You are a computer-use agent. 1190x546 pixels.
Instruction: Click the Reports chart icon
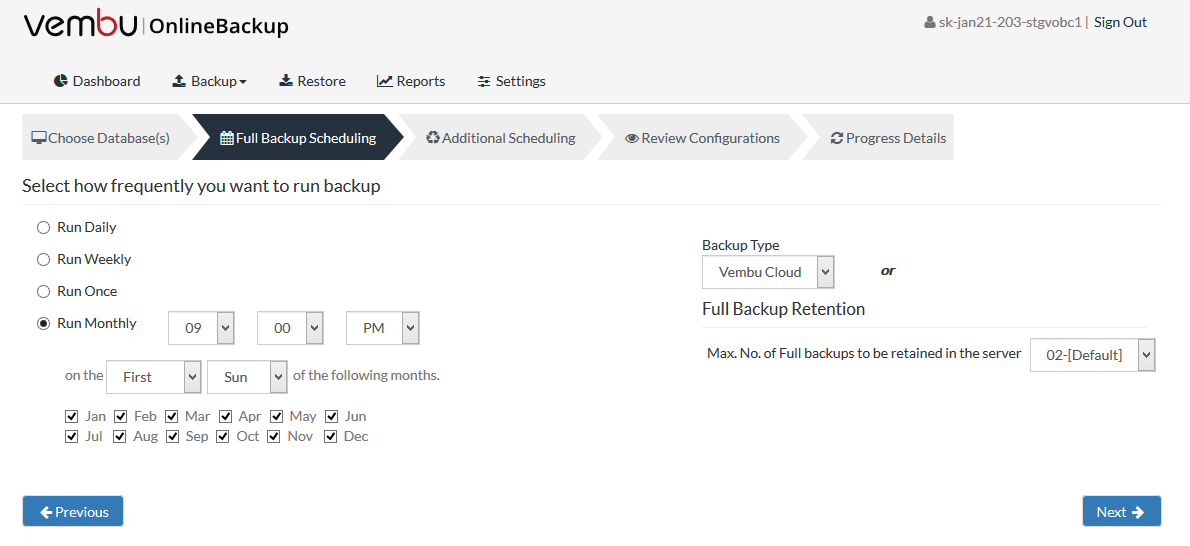click(384, 81)
